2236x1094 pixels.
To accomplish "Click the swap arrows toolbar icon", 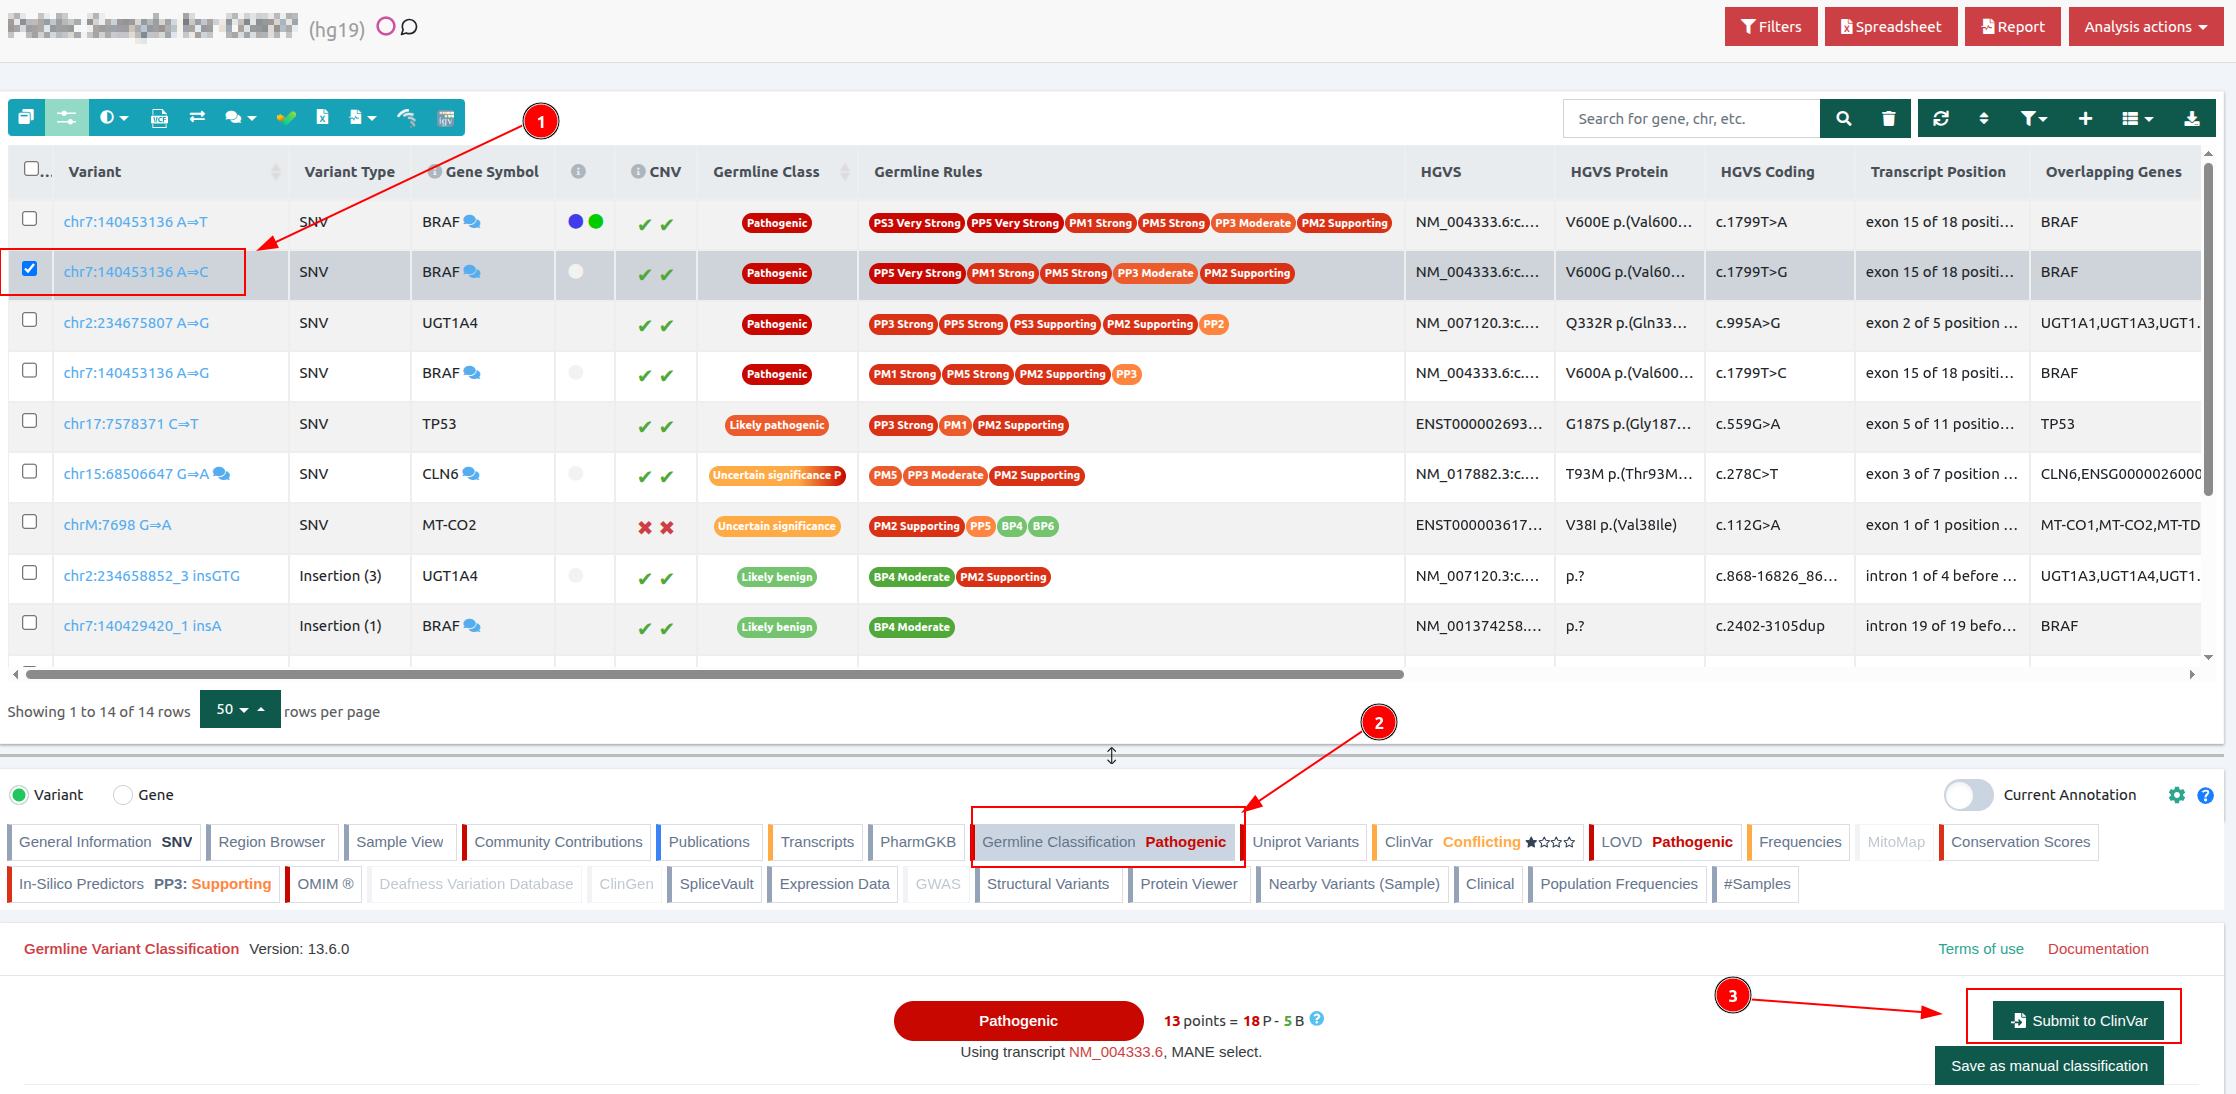I will pos(197,118).
